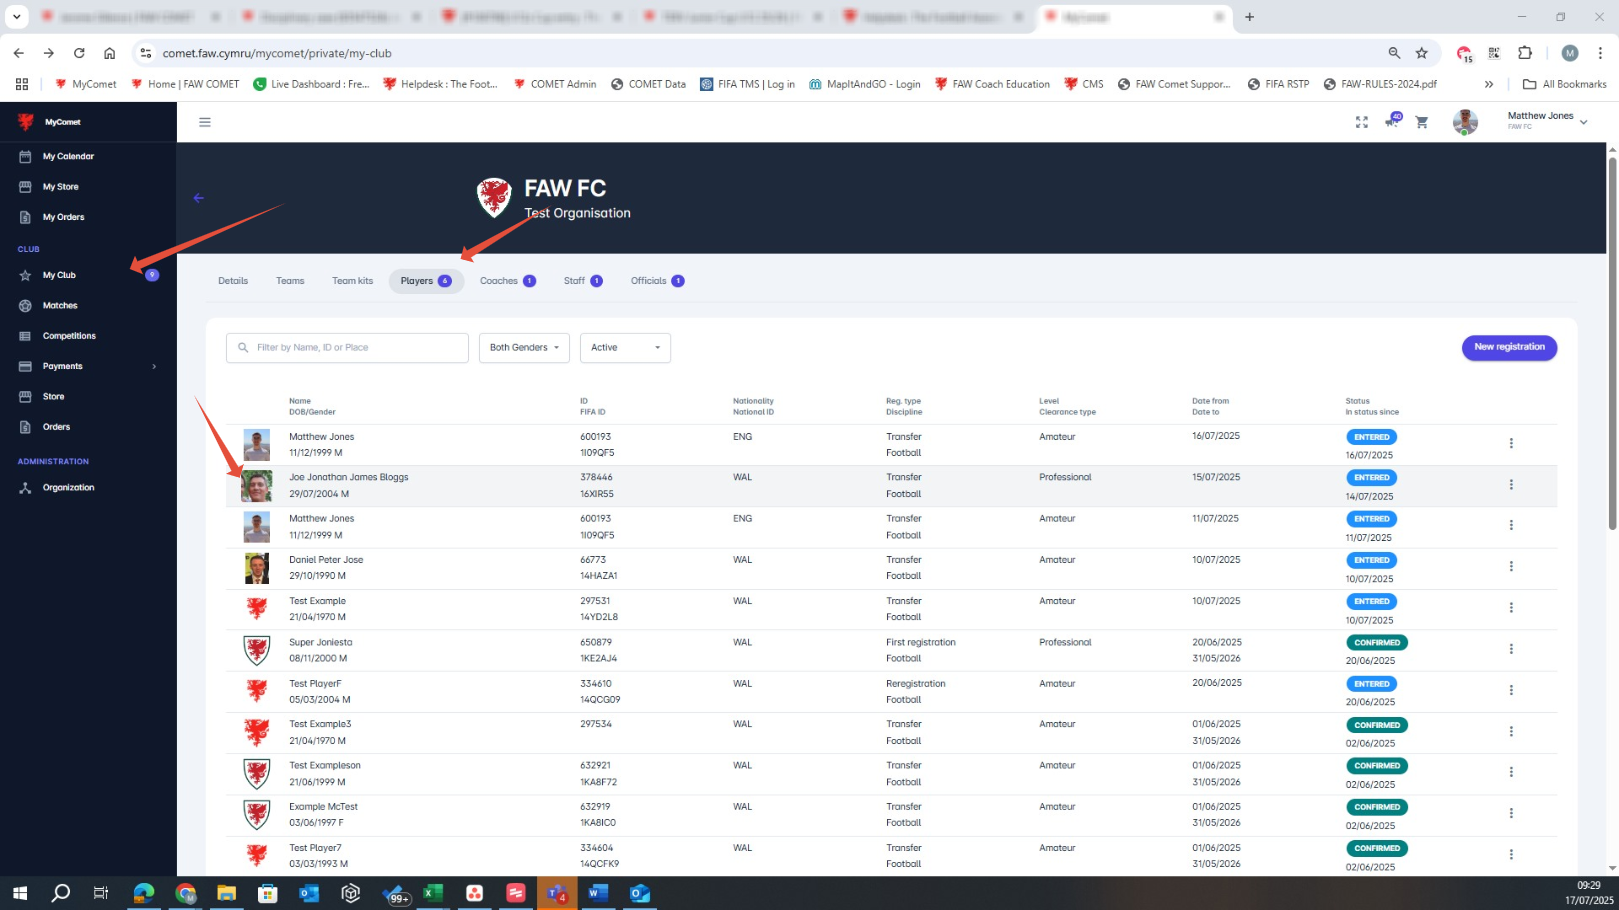Viewport: 1619px width, 910px height.
Task: Open the shopping cart icon
Action: [x=1421, y=122]
